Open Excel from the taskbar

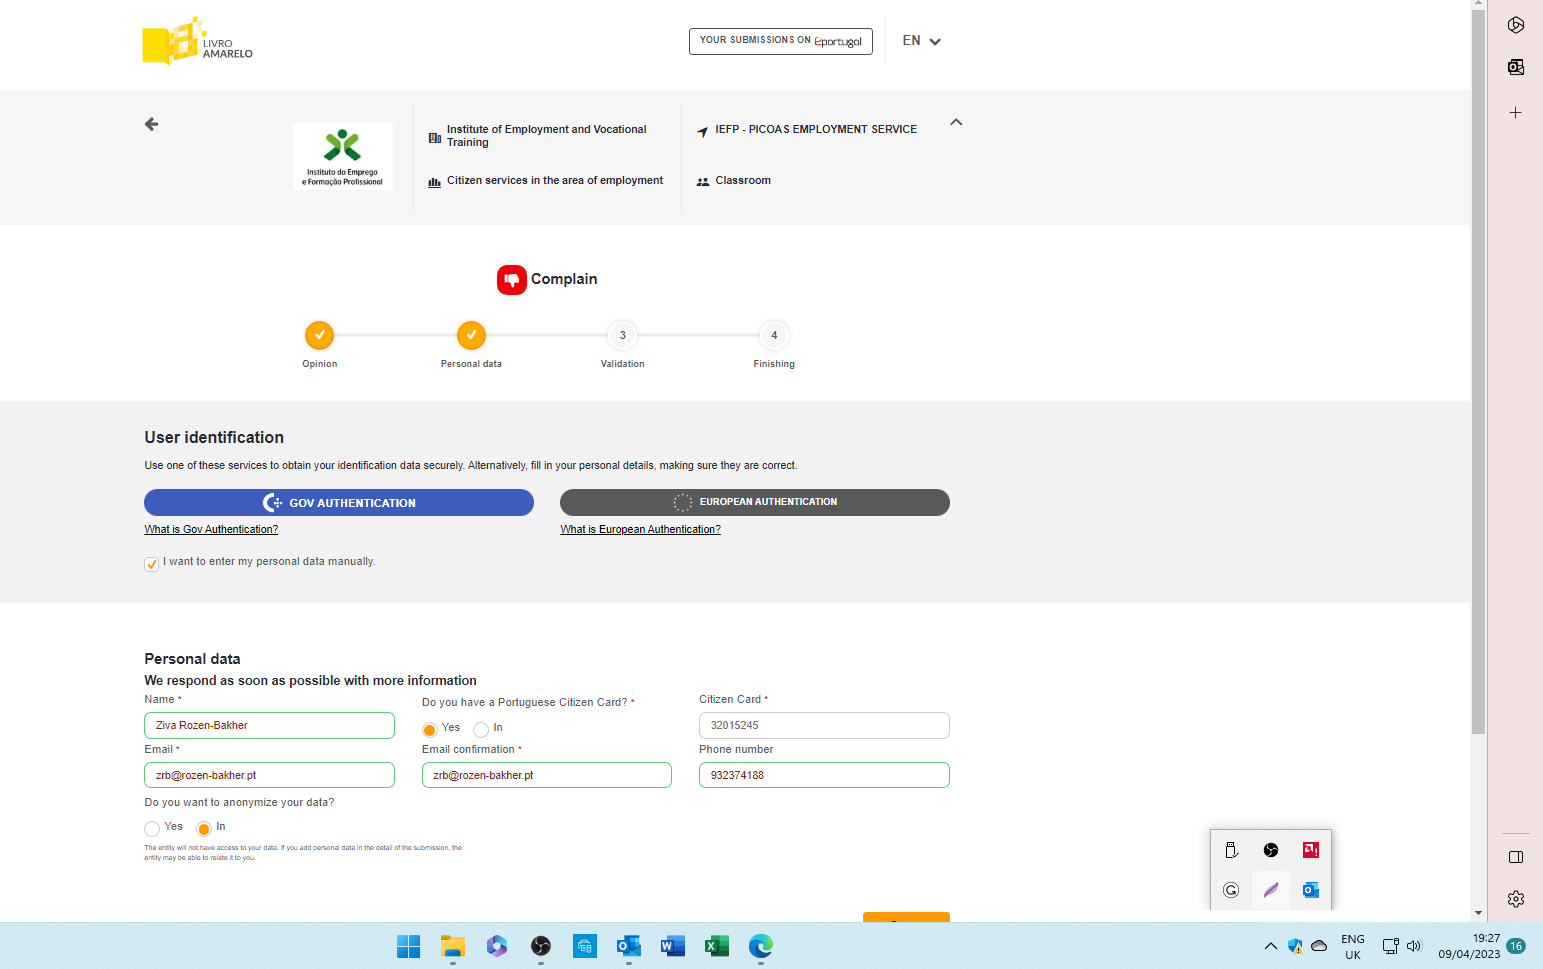click(717, 946)
